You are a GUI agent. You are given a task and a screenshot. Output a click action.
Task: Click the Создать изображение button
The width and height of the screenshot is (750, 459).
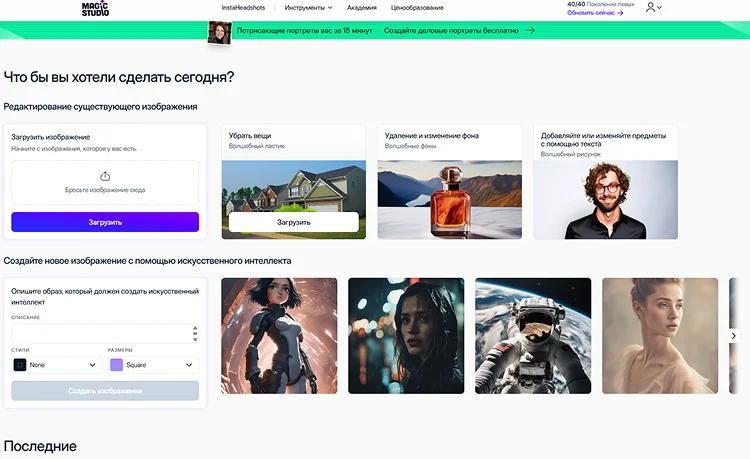105,391
